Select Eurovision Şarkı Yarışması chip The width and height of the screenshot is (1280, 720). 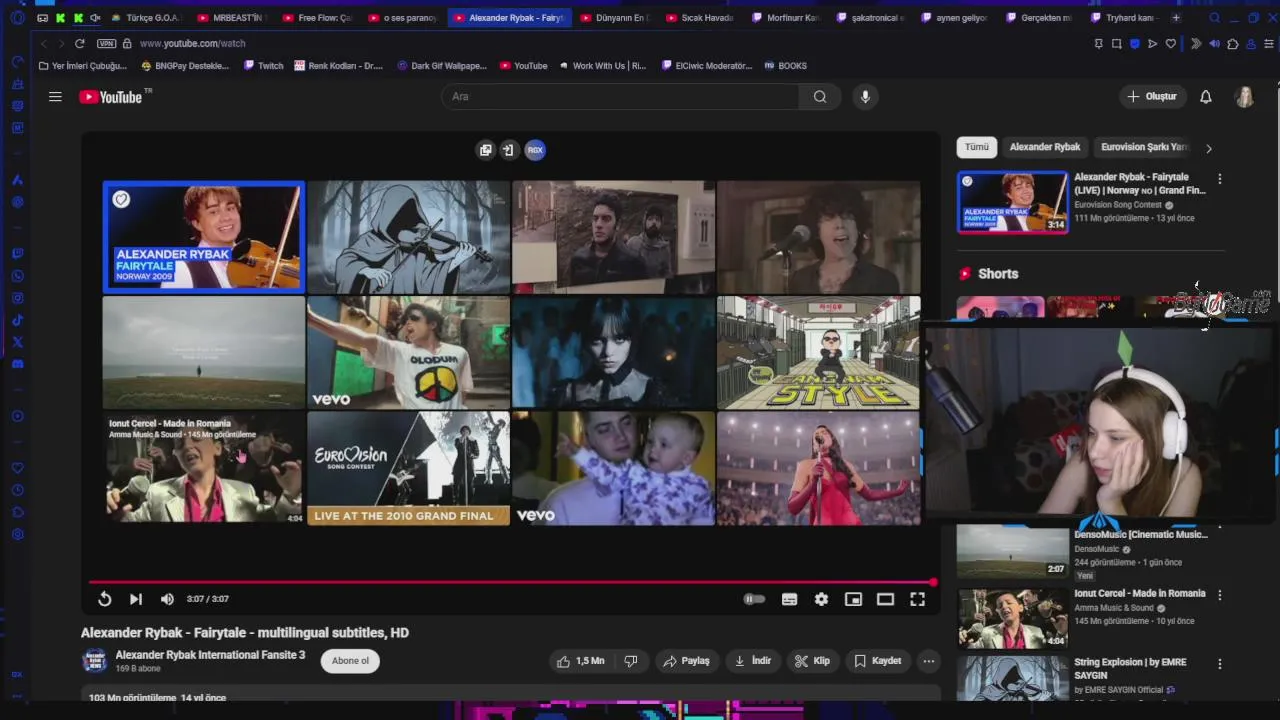1143,147
